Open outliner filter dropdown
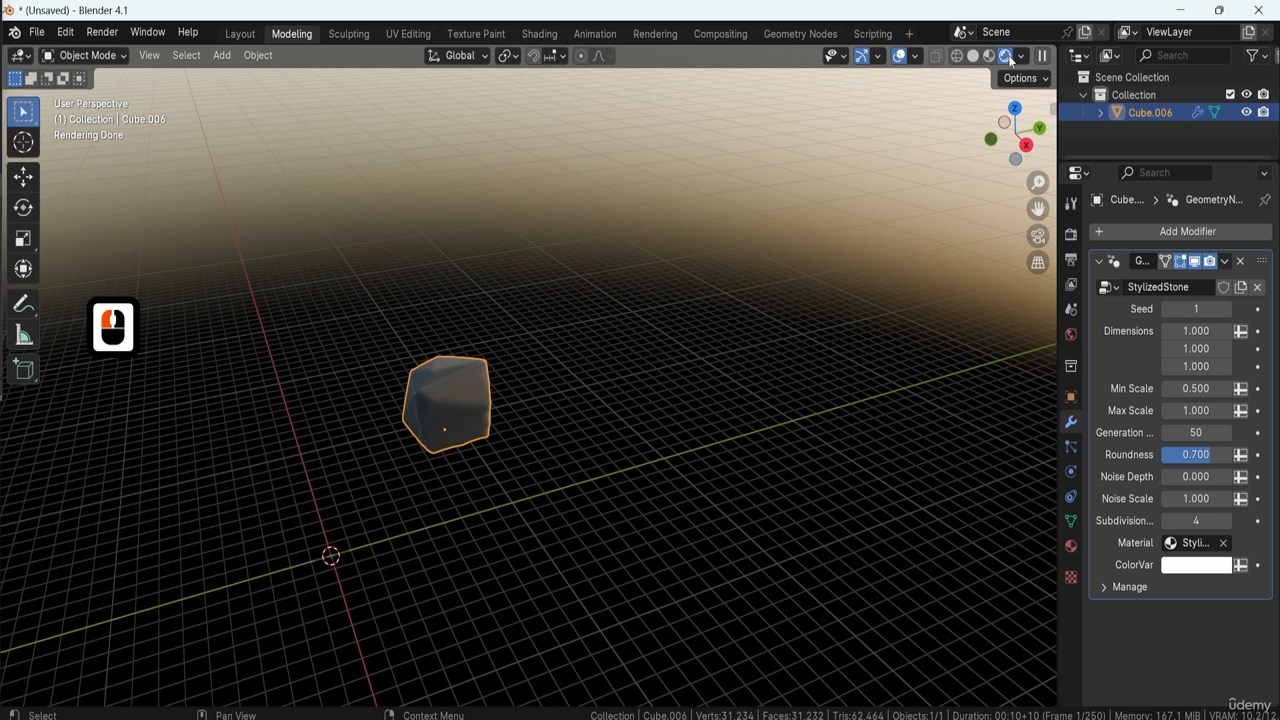The height and width of the screenshot is (720, 1280). [1255, 56]
